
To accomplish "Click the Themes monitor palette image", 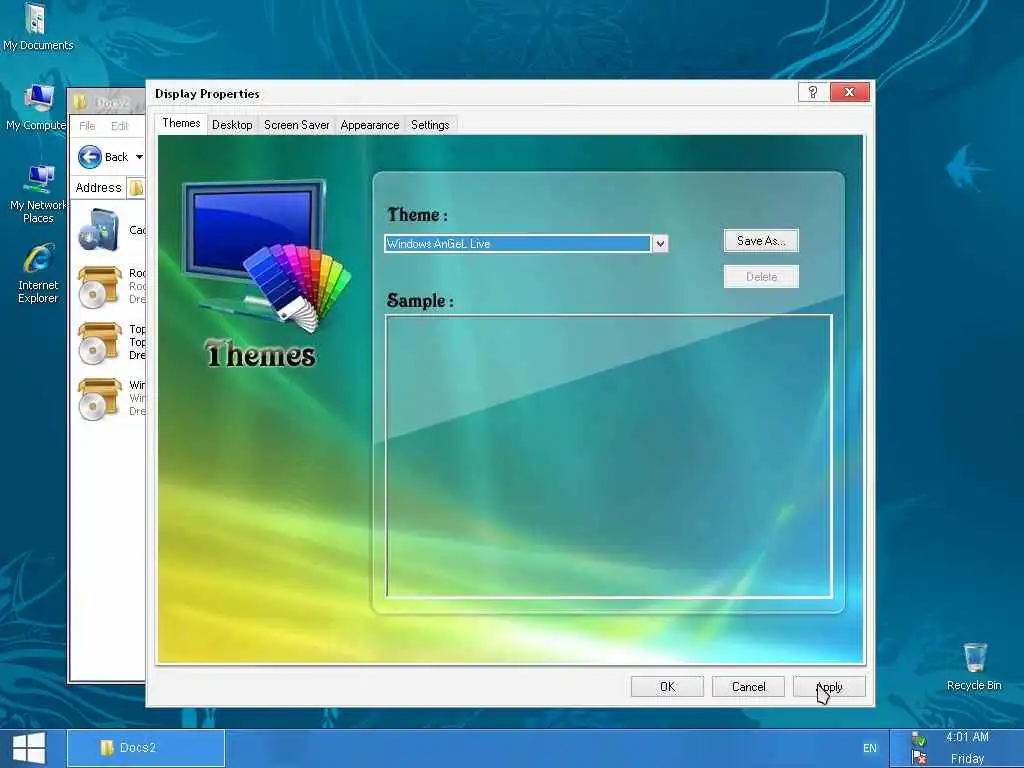I will click(264, 255).
